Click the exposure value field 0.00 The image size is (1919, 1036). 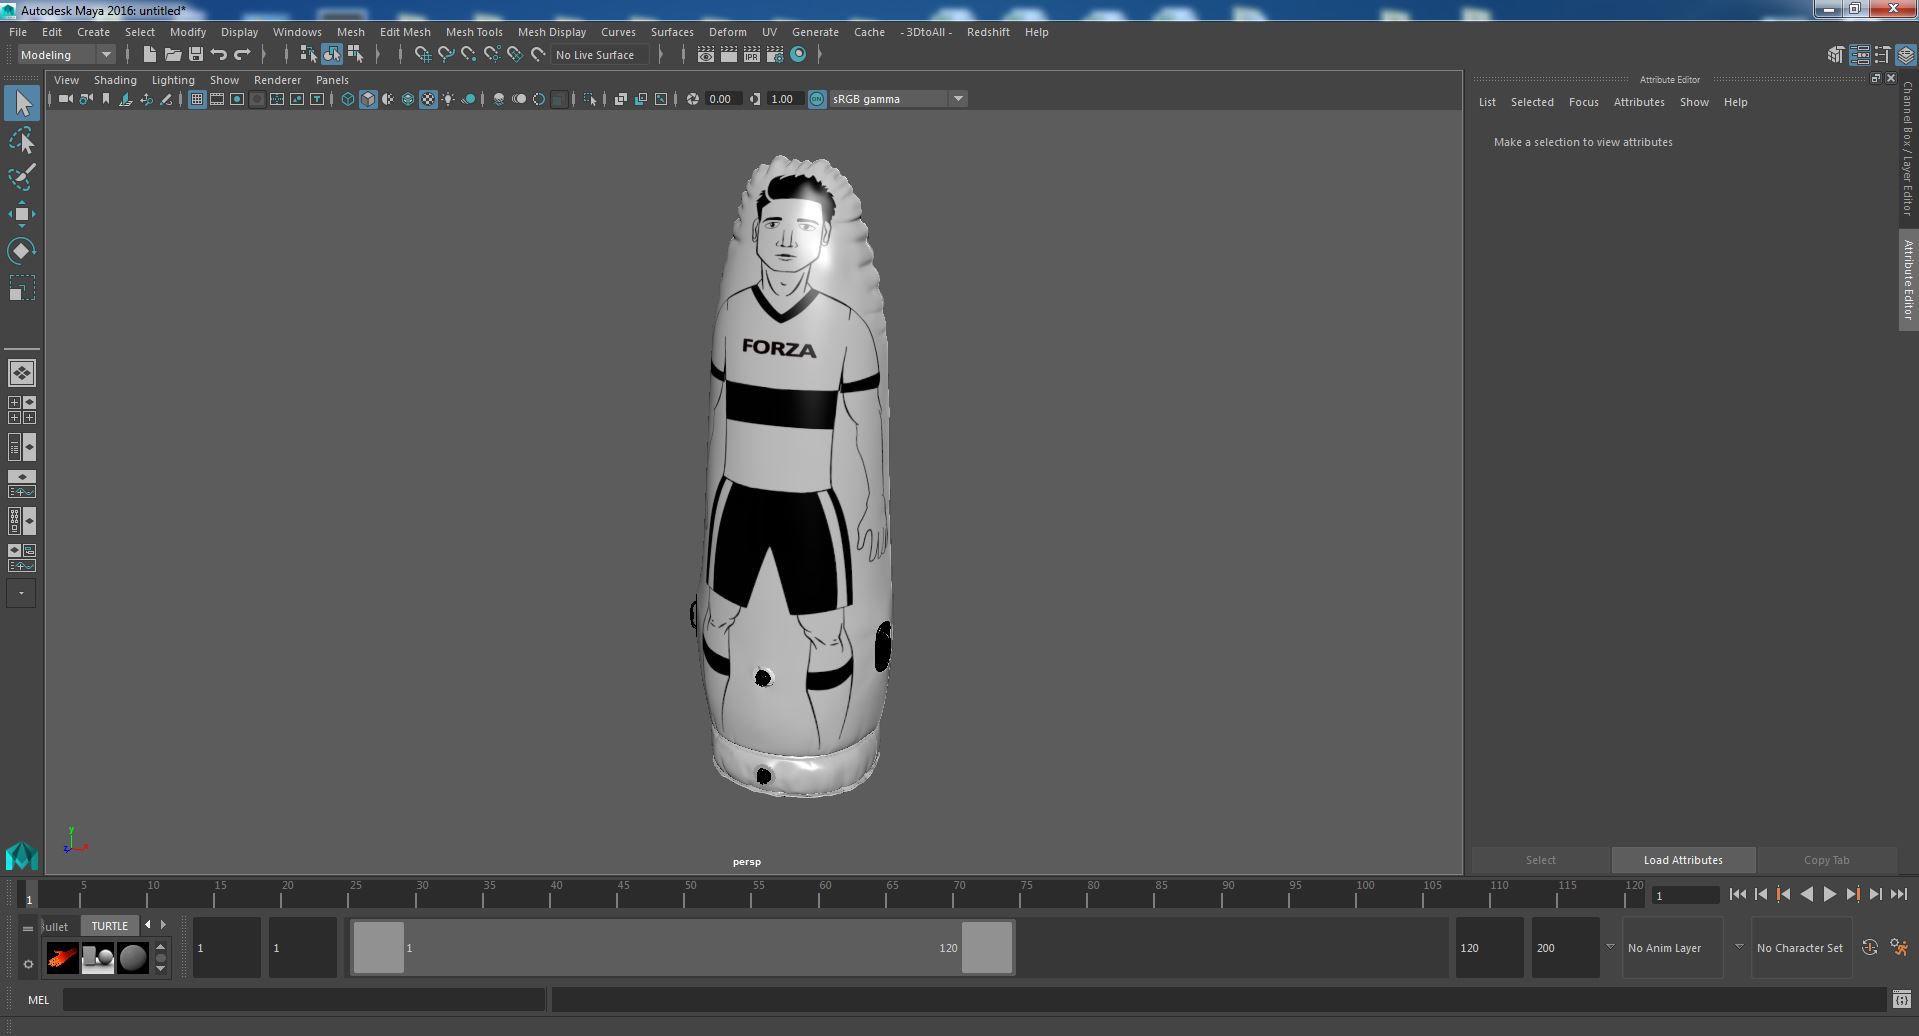pyautogui.click(x=722, y=99)
